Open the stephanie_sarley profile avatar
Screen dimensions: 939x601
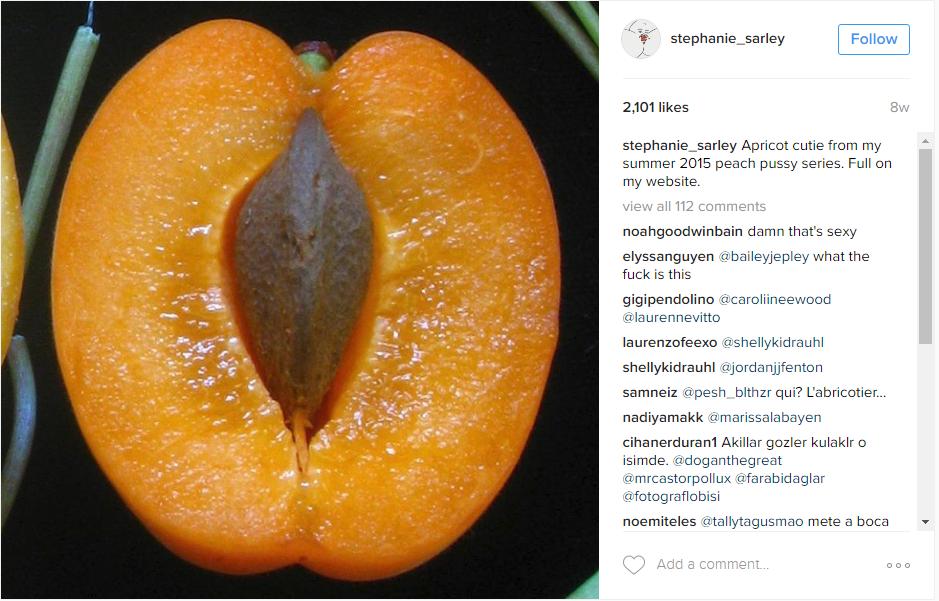[641, 39]
